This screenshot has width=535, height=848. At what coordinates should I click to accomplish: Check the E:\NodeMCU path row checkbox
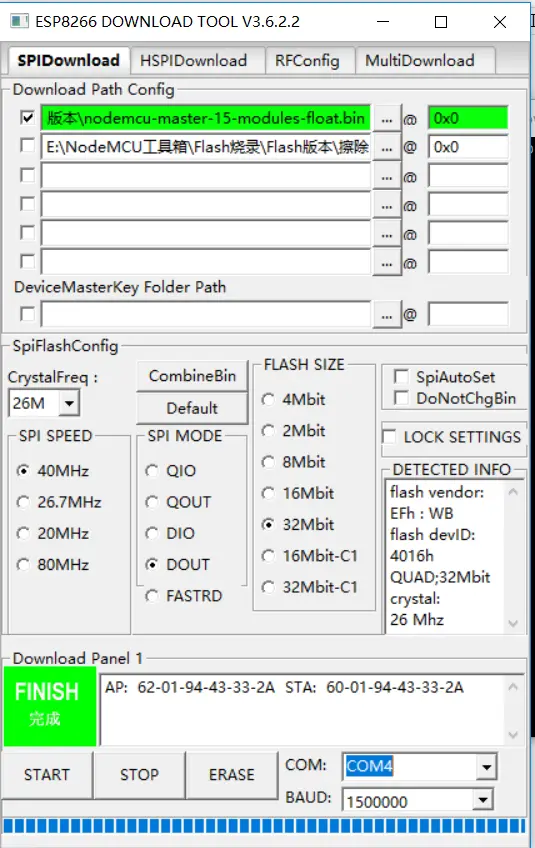27,146
